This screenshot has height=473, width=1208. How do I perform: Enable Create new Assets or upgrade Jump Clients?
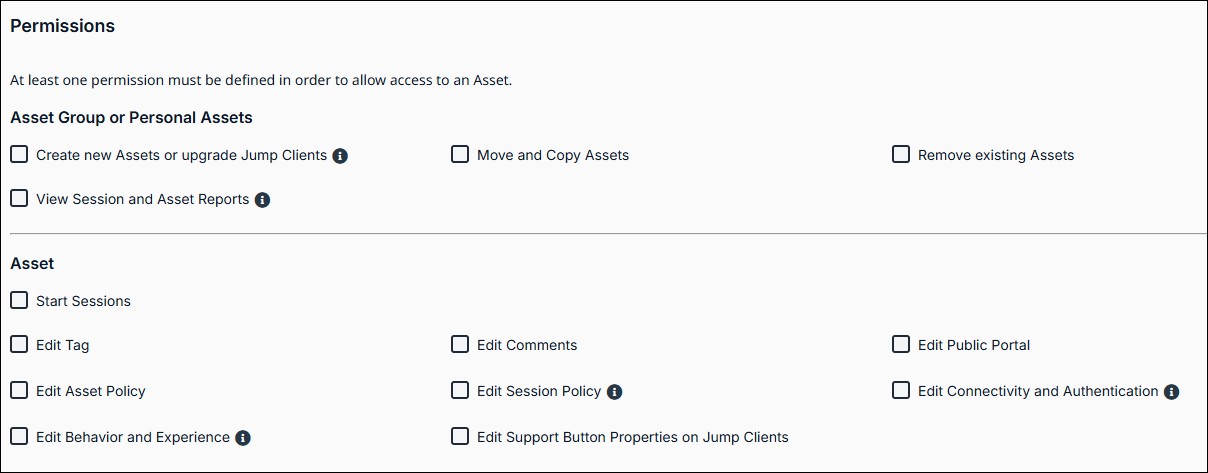point(19,155)
